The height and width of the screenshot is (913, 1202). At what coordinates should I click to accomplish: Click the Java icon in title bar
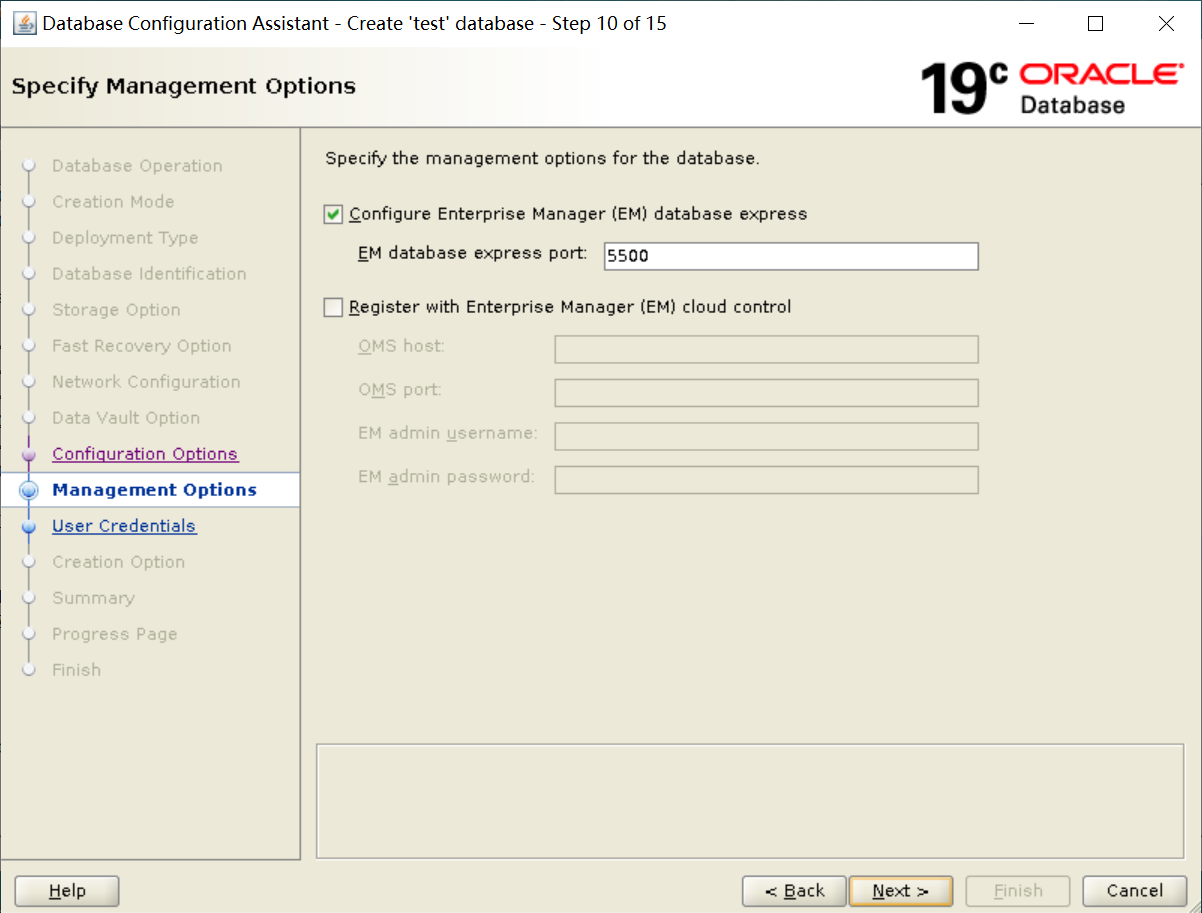click(24, 23)
